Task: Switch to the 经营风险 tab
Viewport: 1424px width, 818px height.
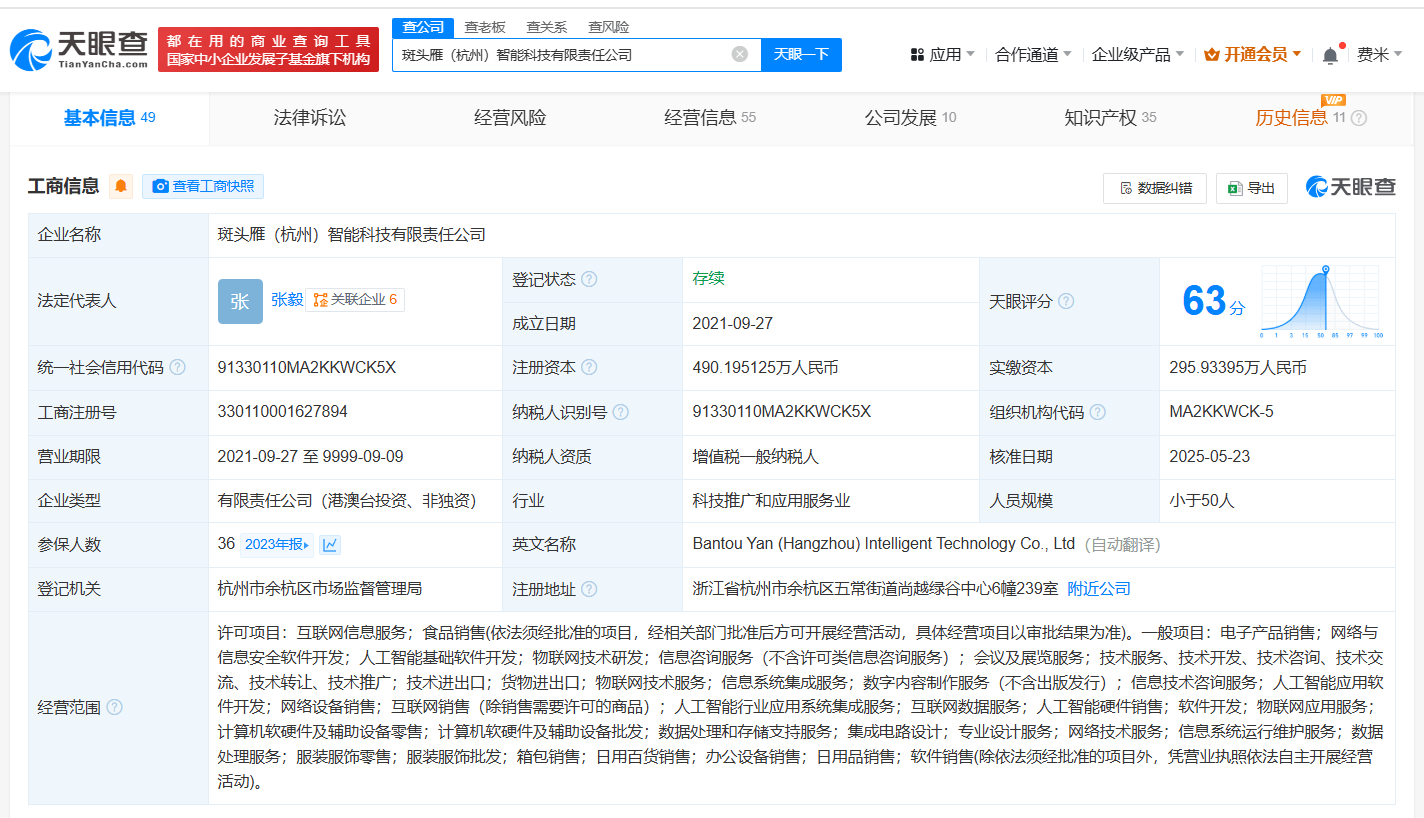Action: click(x=510, y=118)
